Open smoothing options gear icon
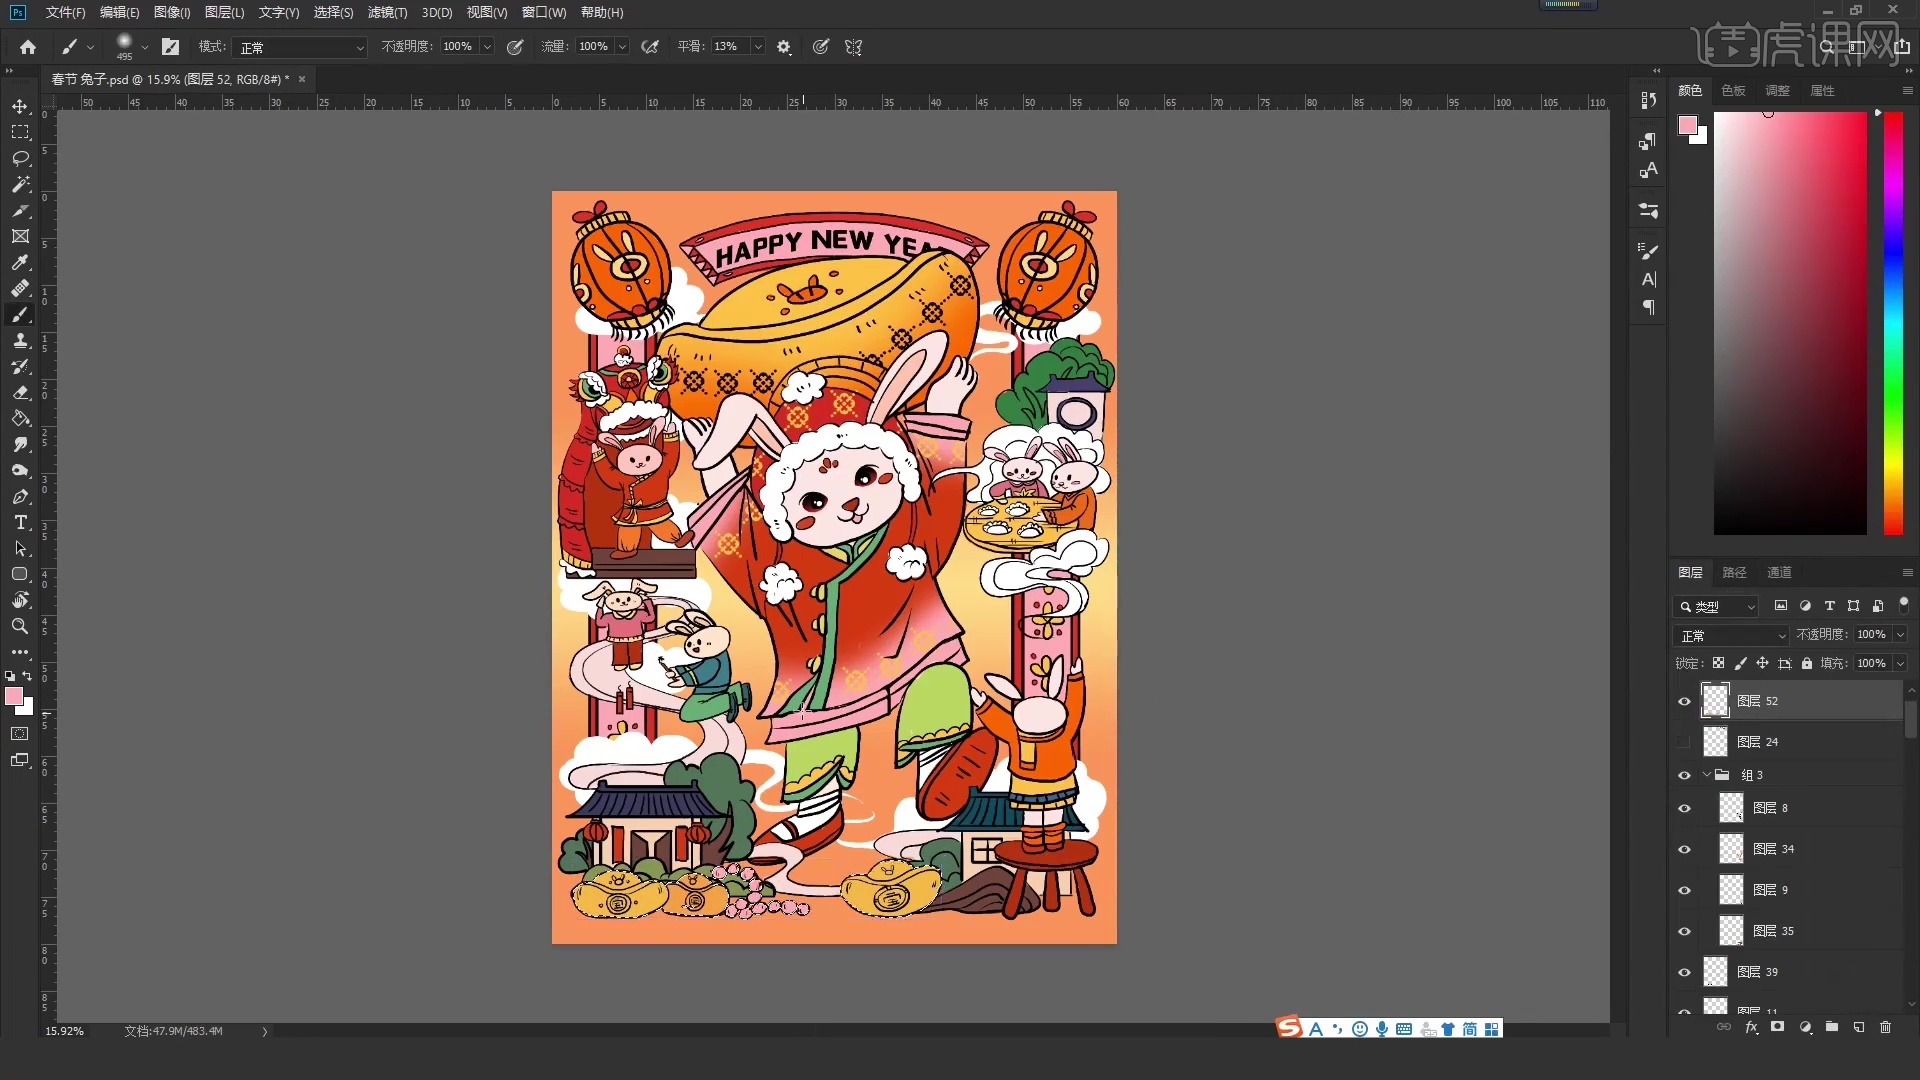 click(x=784, y=47)
